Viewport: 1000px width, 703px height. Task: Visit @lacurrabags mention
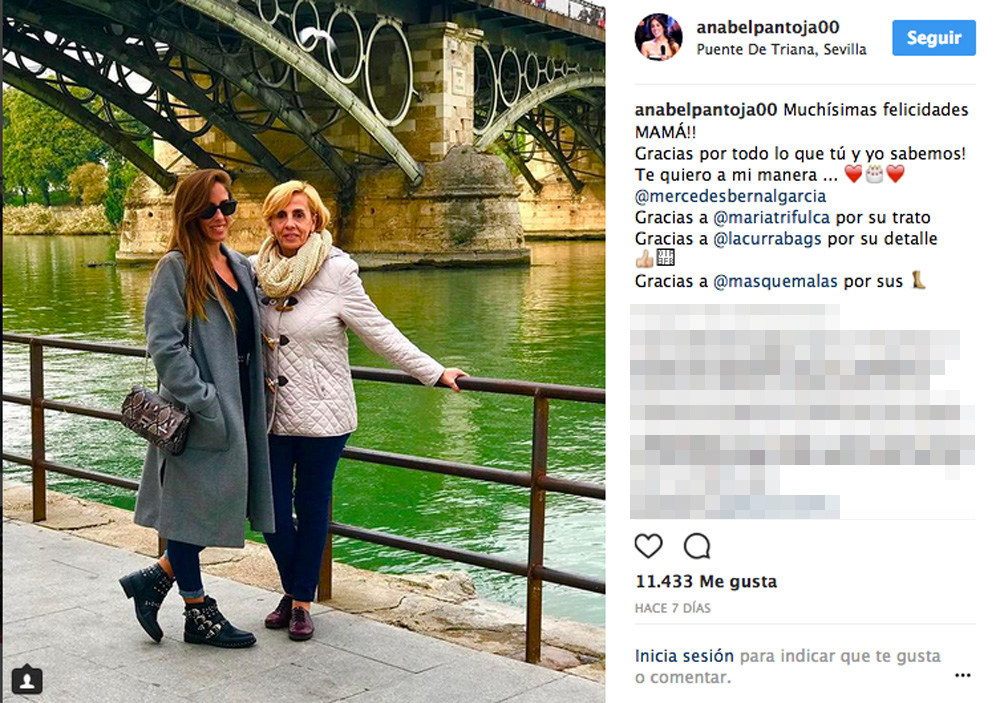tap(767, 239)
